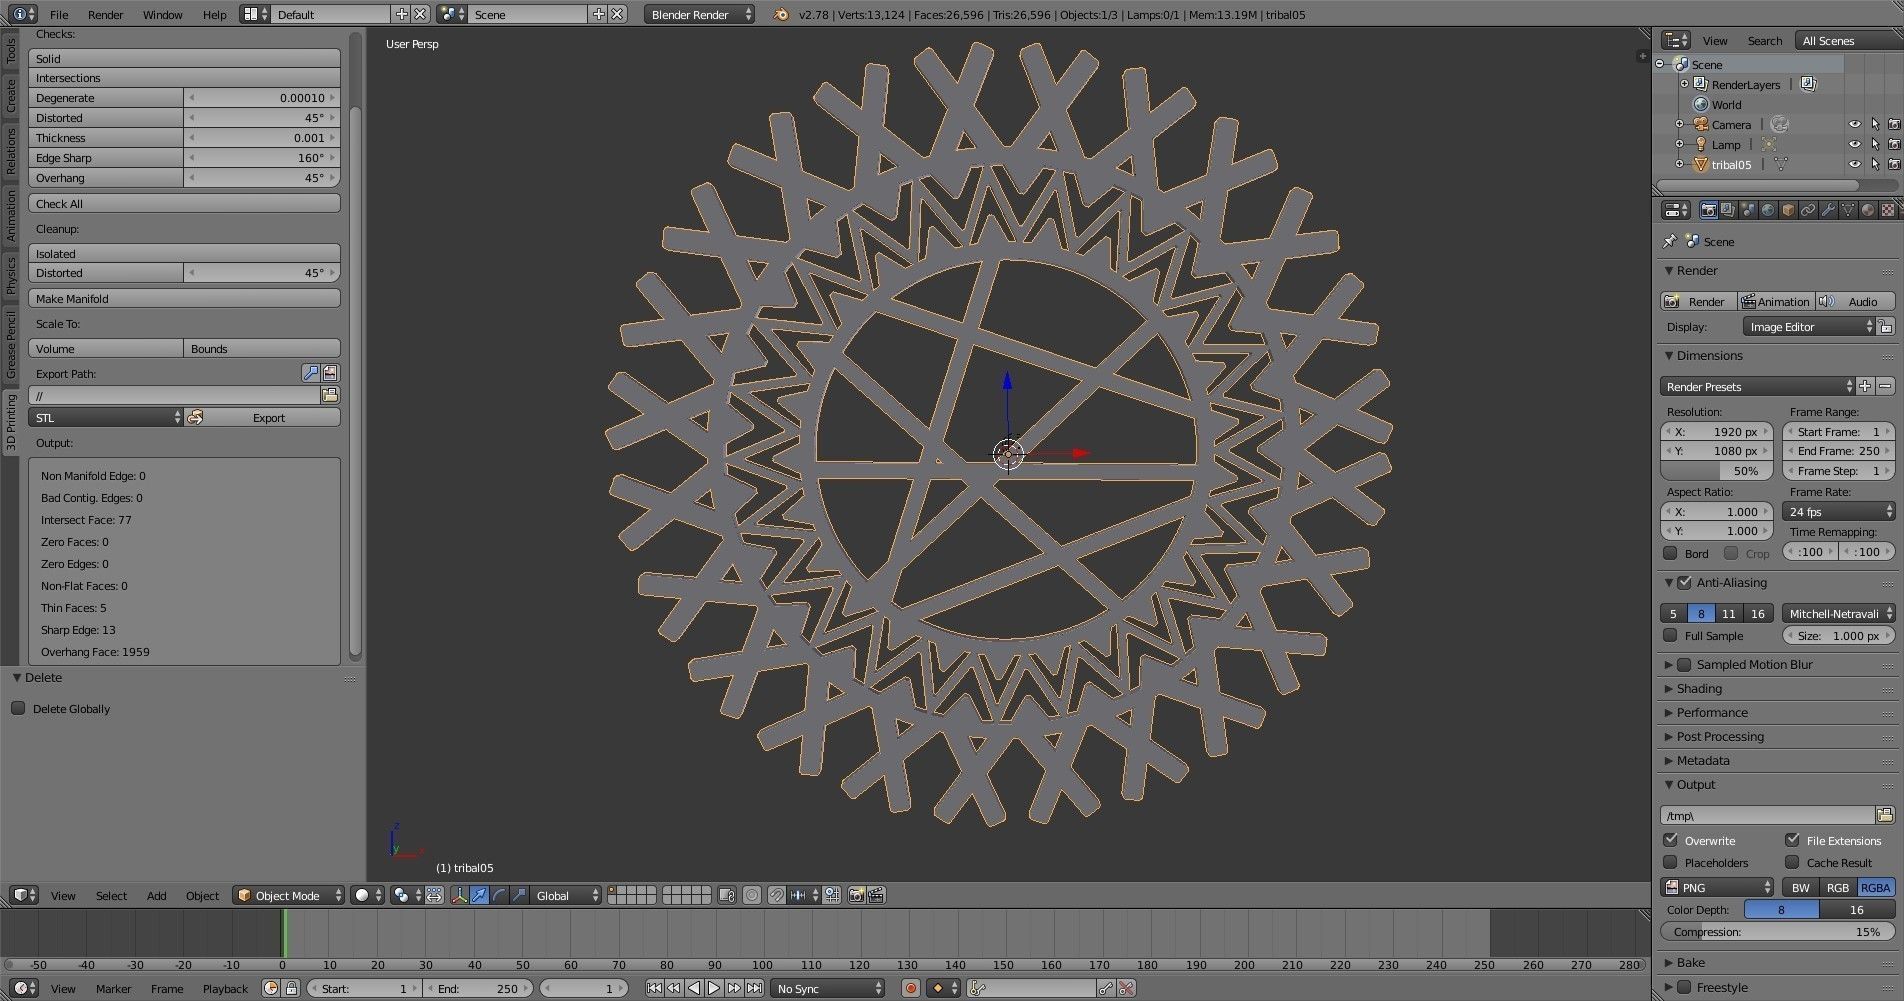
Task: Click the OpenGL render animation clapper icon
Action: 876,895
